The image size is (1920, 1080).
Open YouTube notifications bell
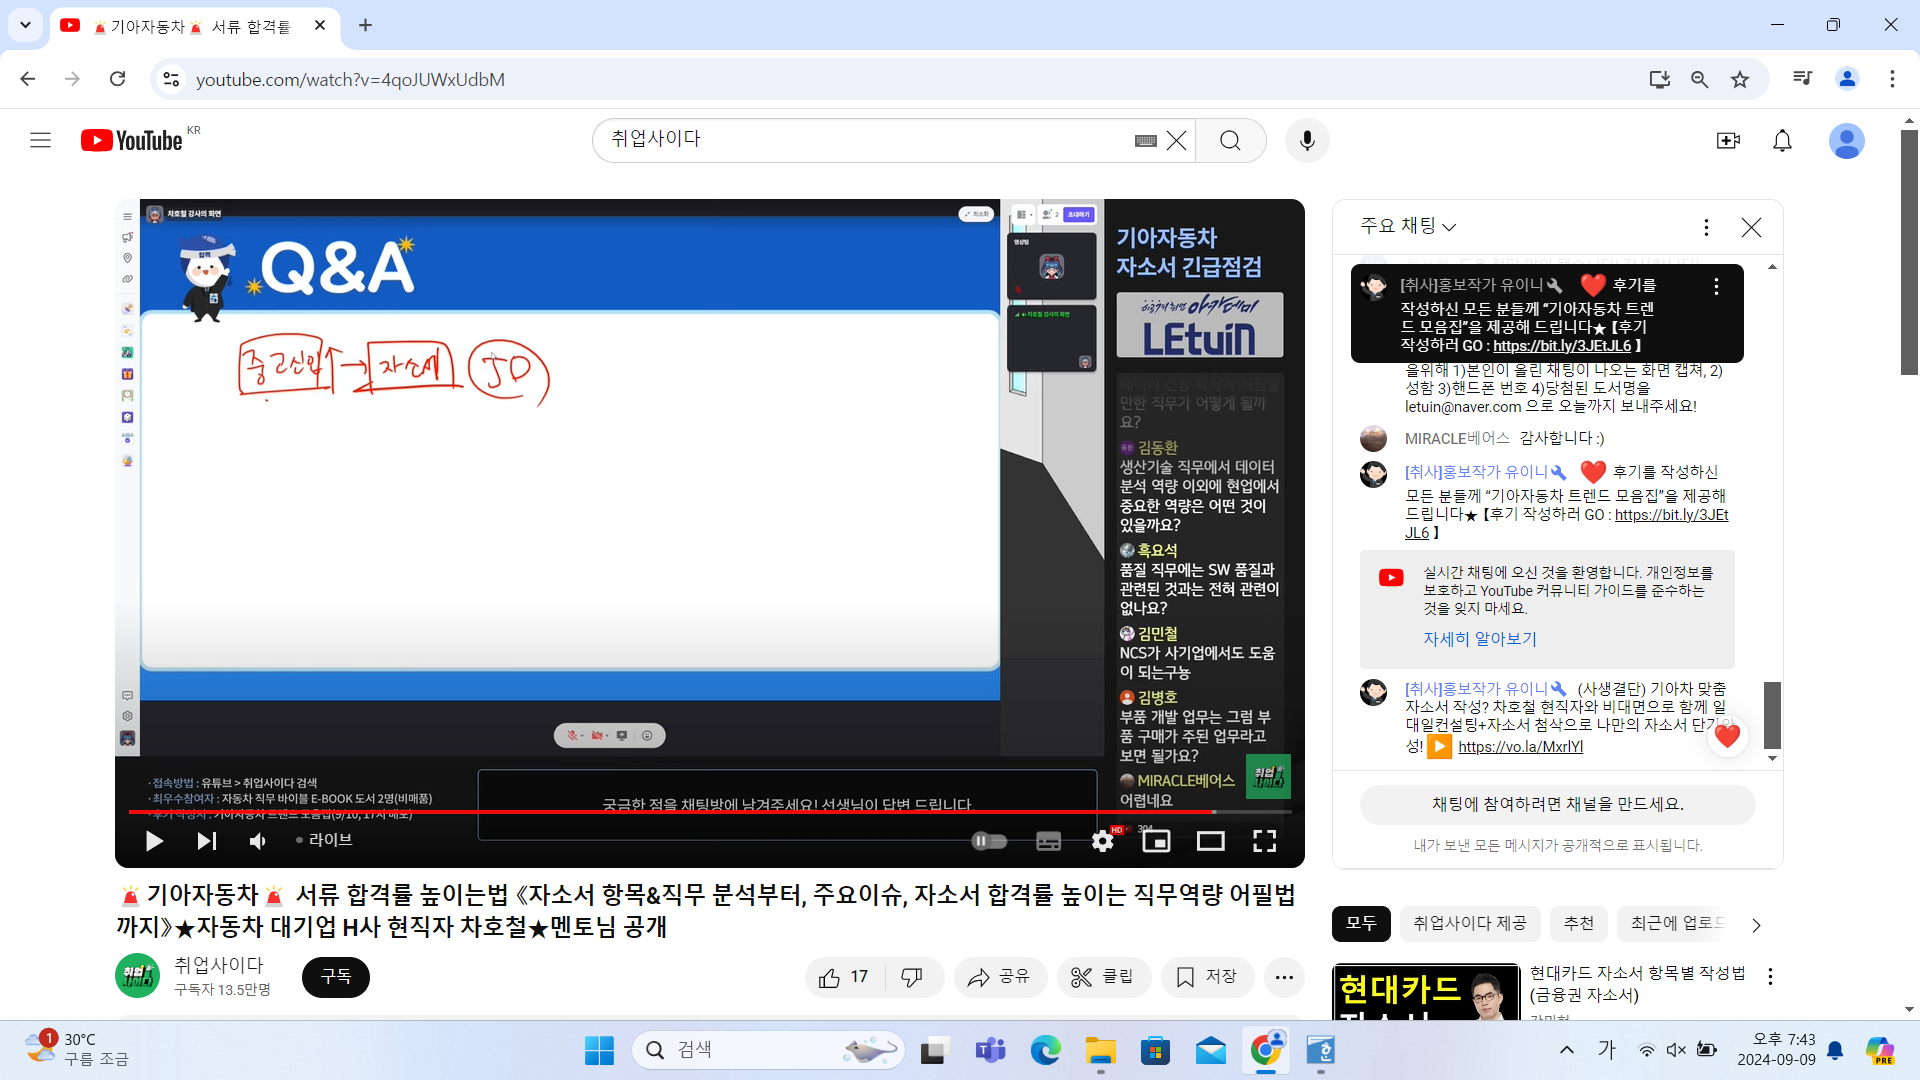(1782, 141)
